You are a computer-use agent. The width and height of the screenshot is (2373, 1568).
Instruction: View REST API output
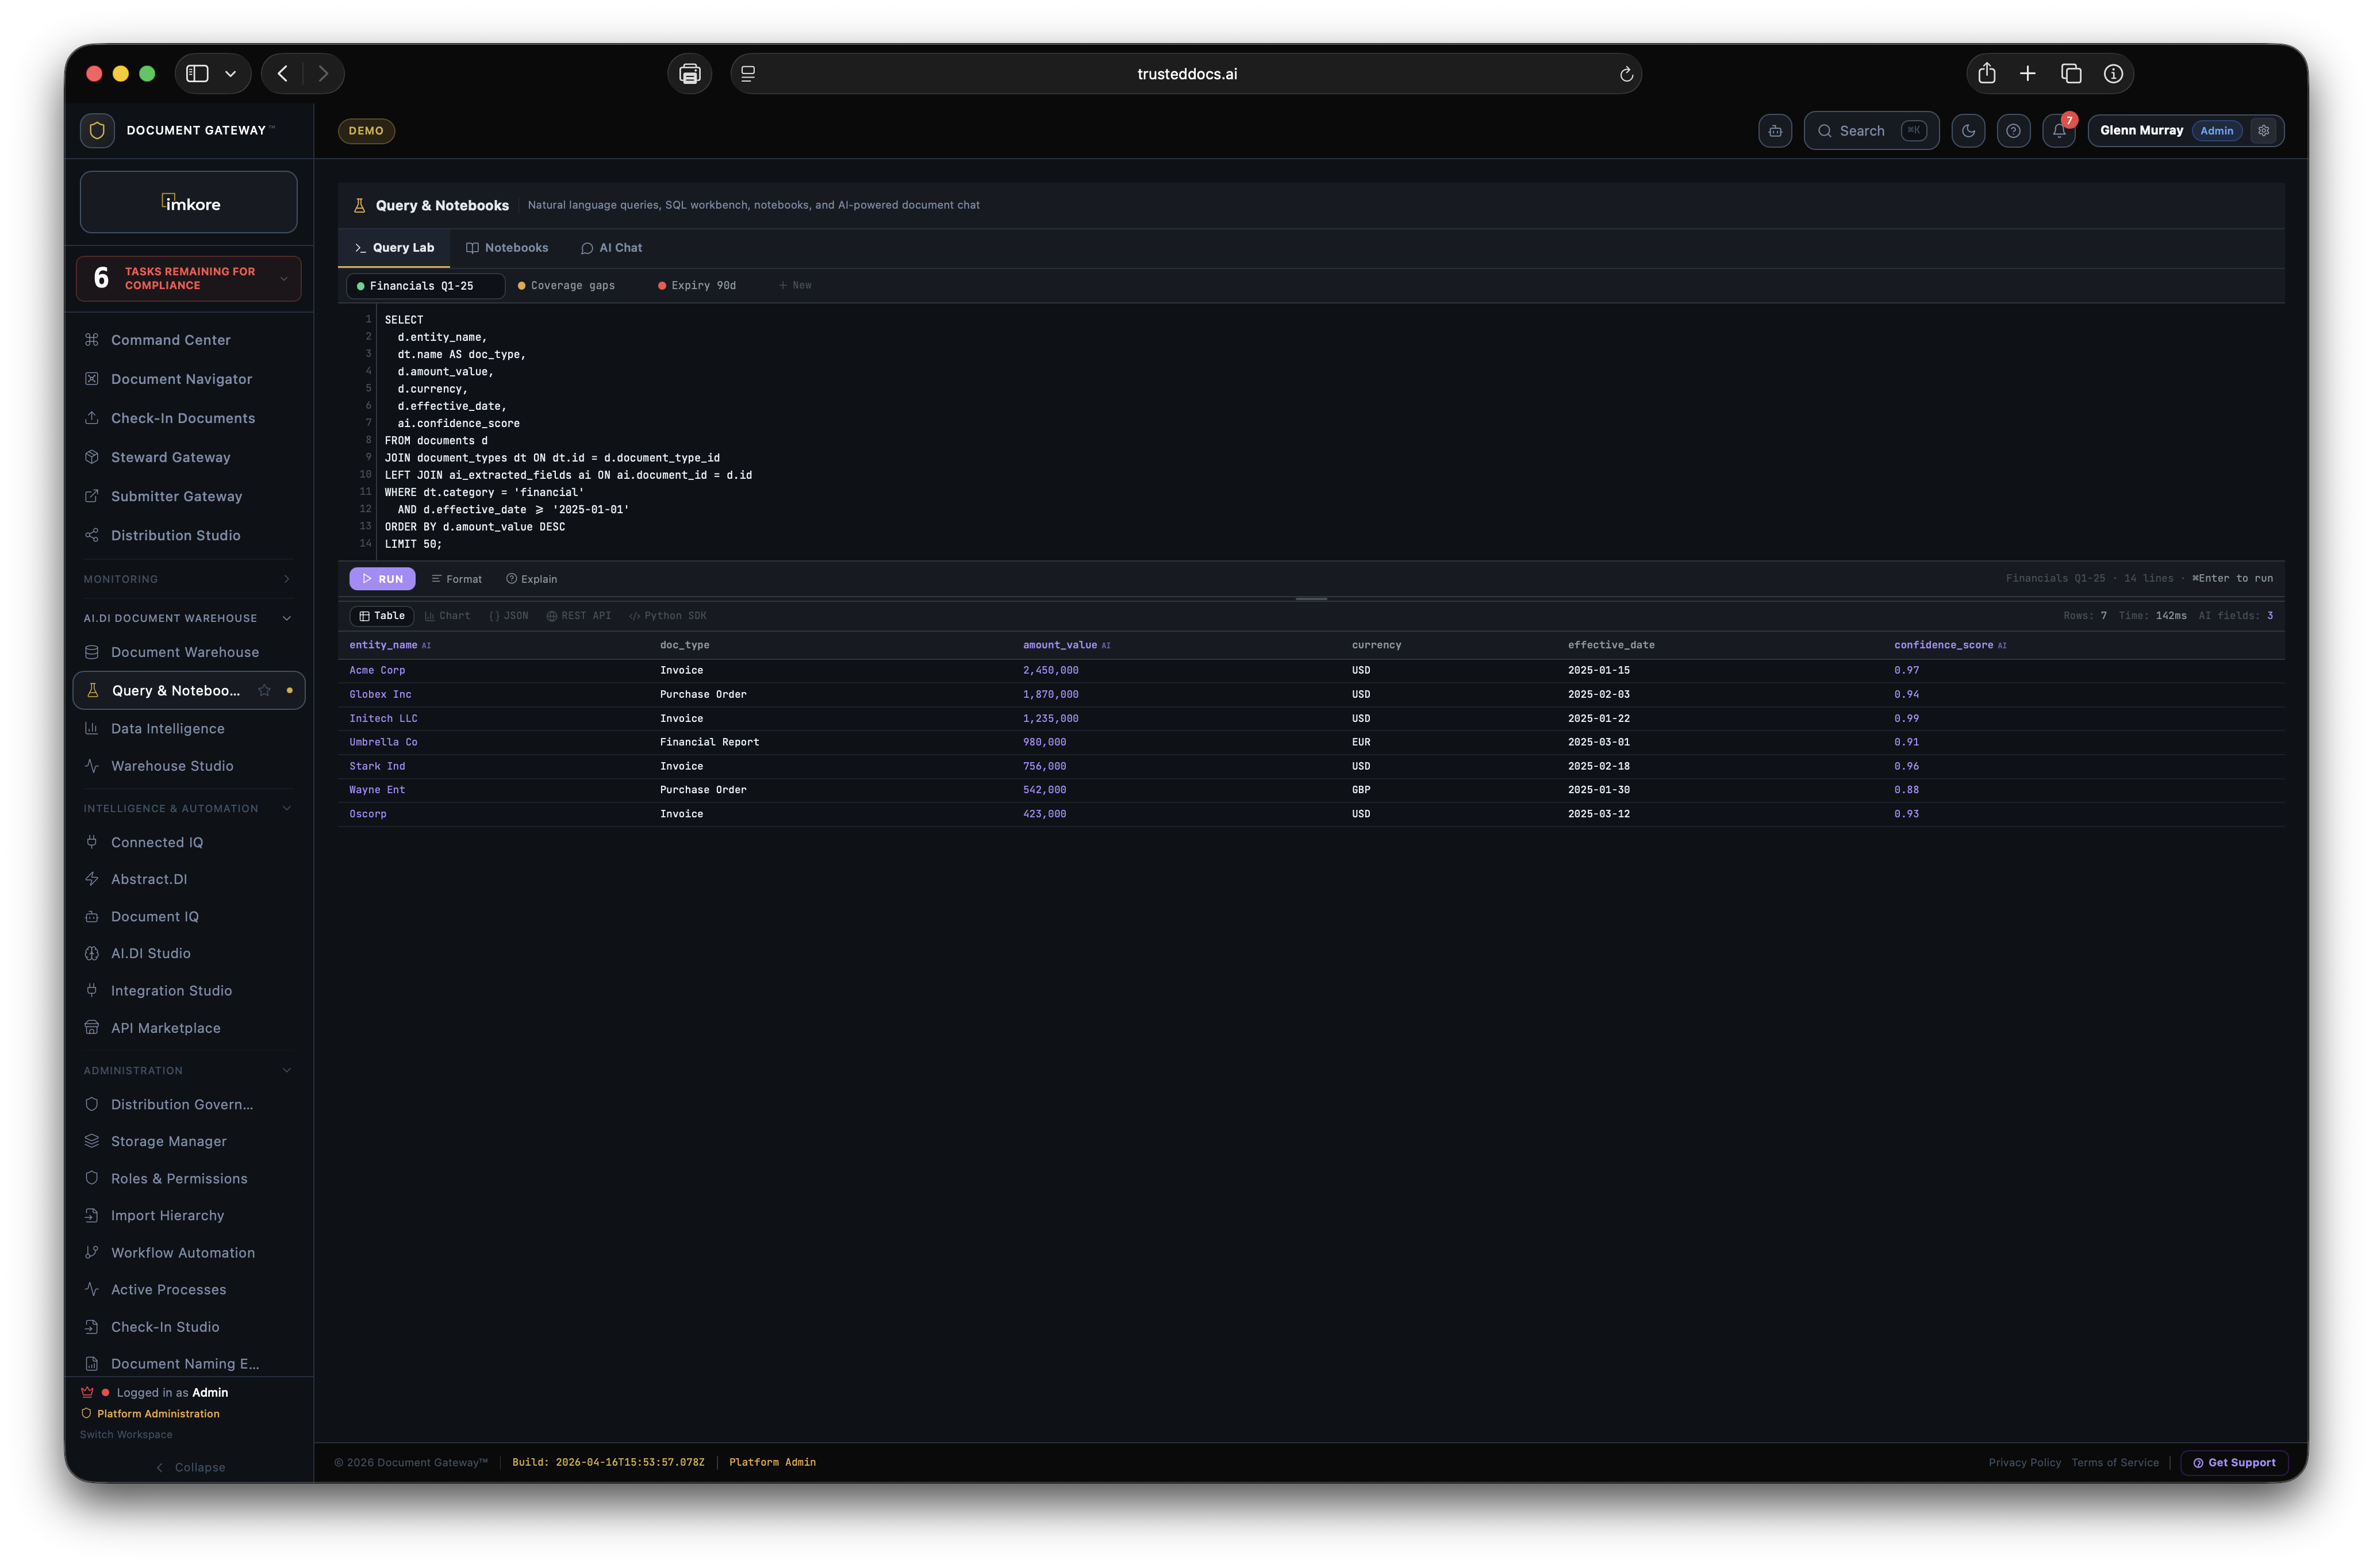click(x=579, y=616)
